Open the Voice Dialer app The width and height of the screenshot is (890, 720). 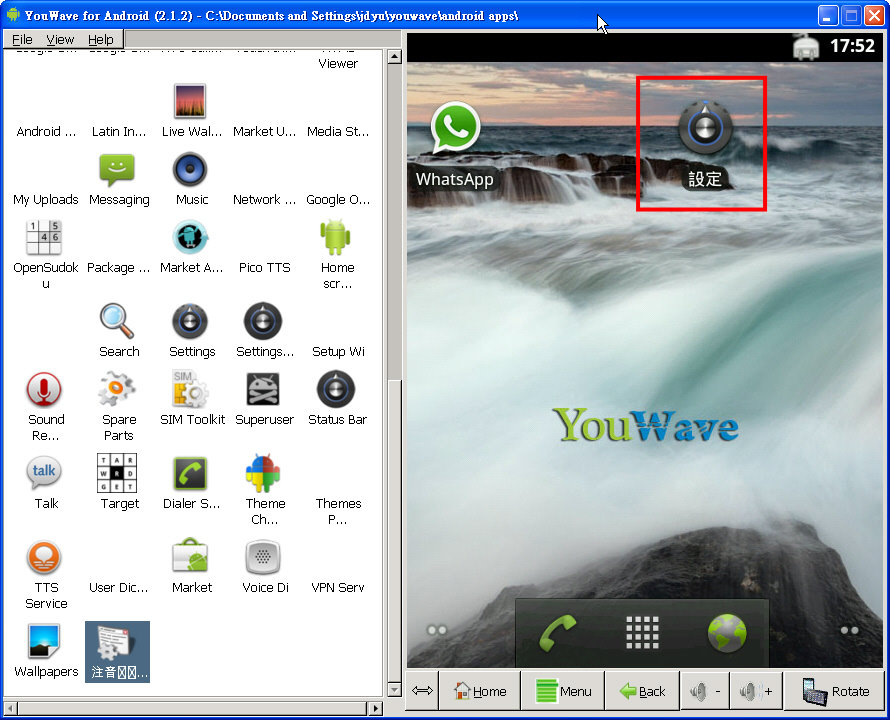[x=263, y=558]
